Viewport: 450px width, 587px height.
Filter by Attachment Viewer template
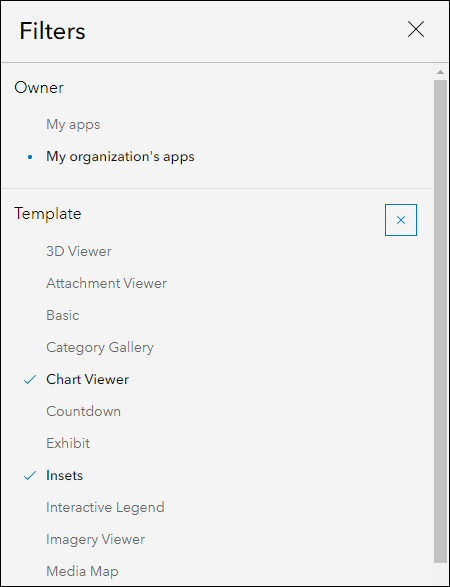(106, 283)
